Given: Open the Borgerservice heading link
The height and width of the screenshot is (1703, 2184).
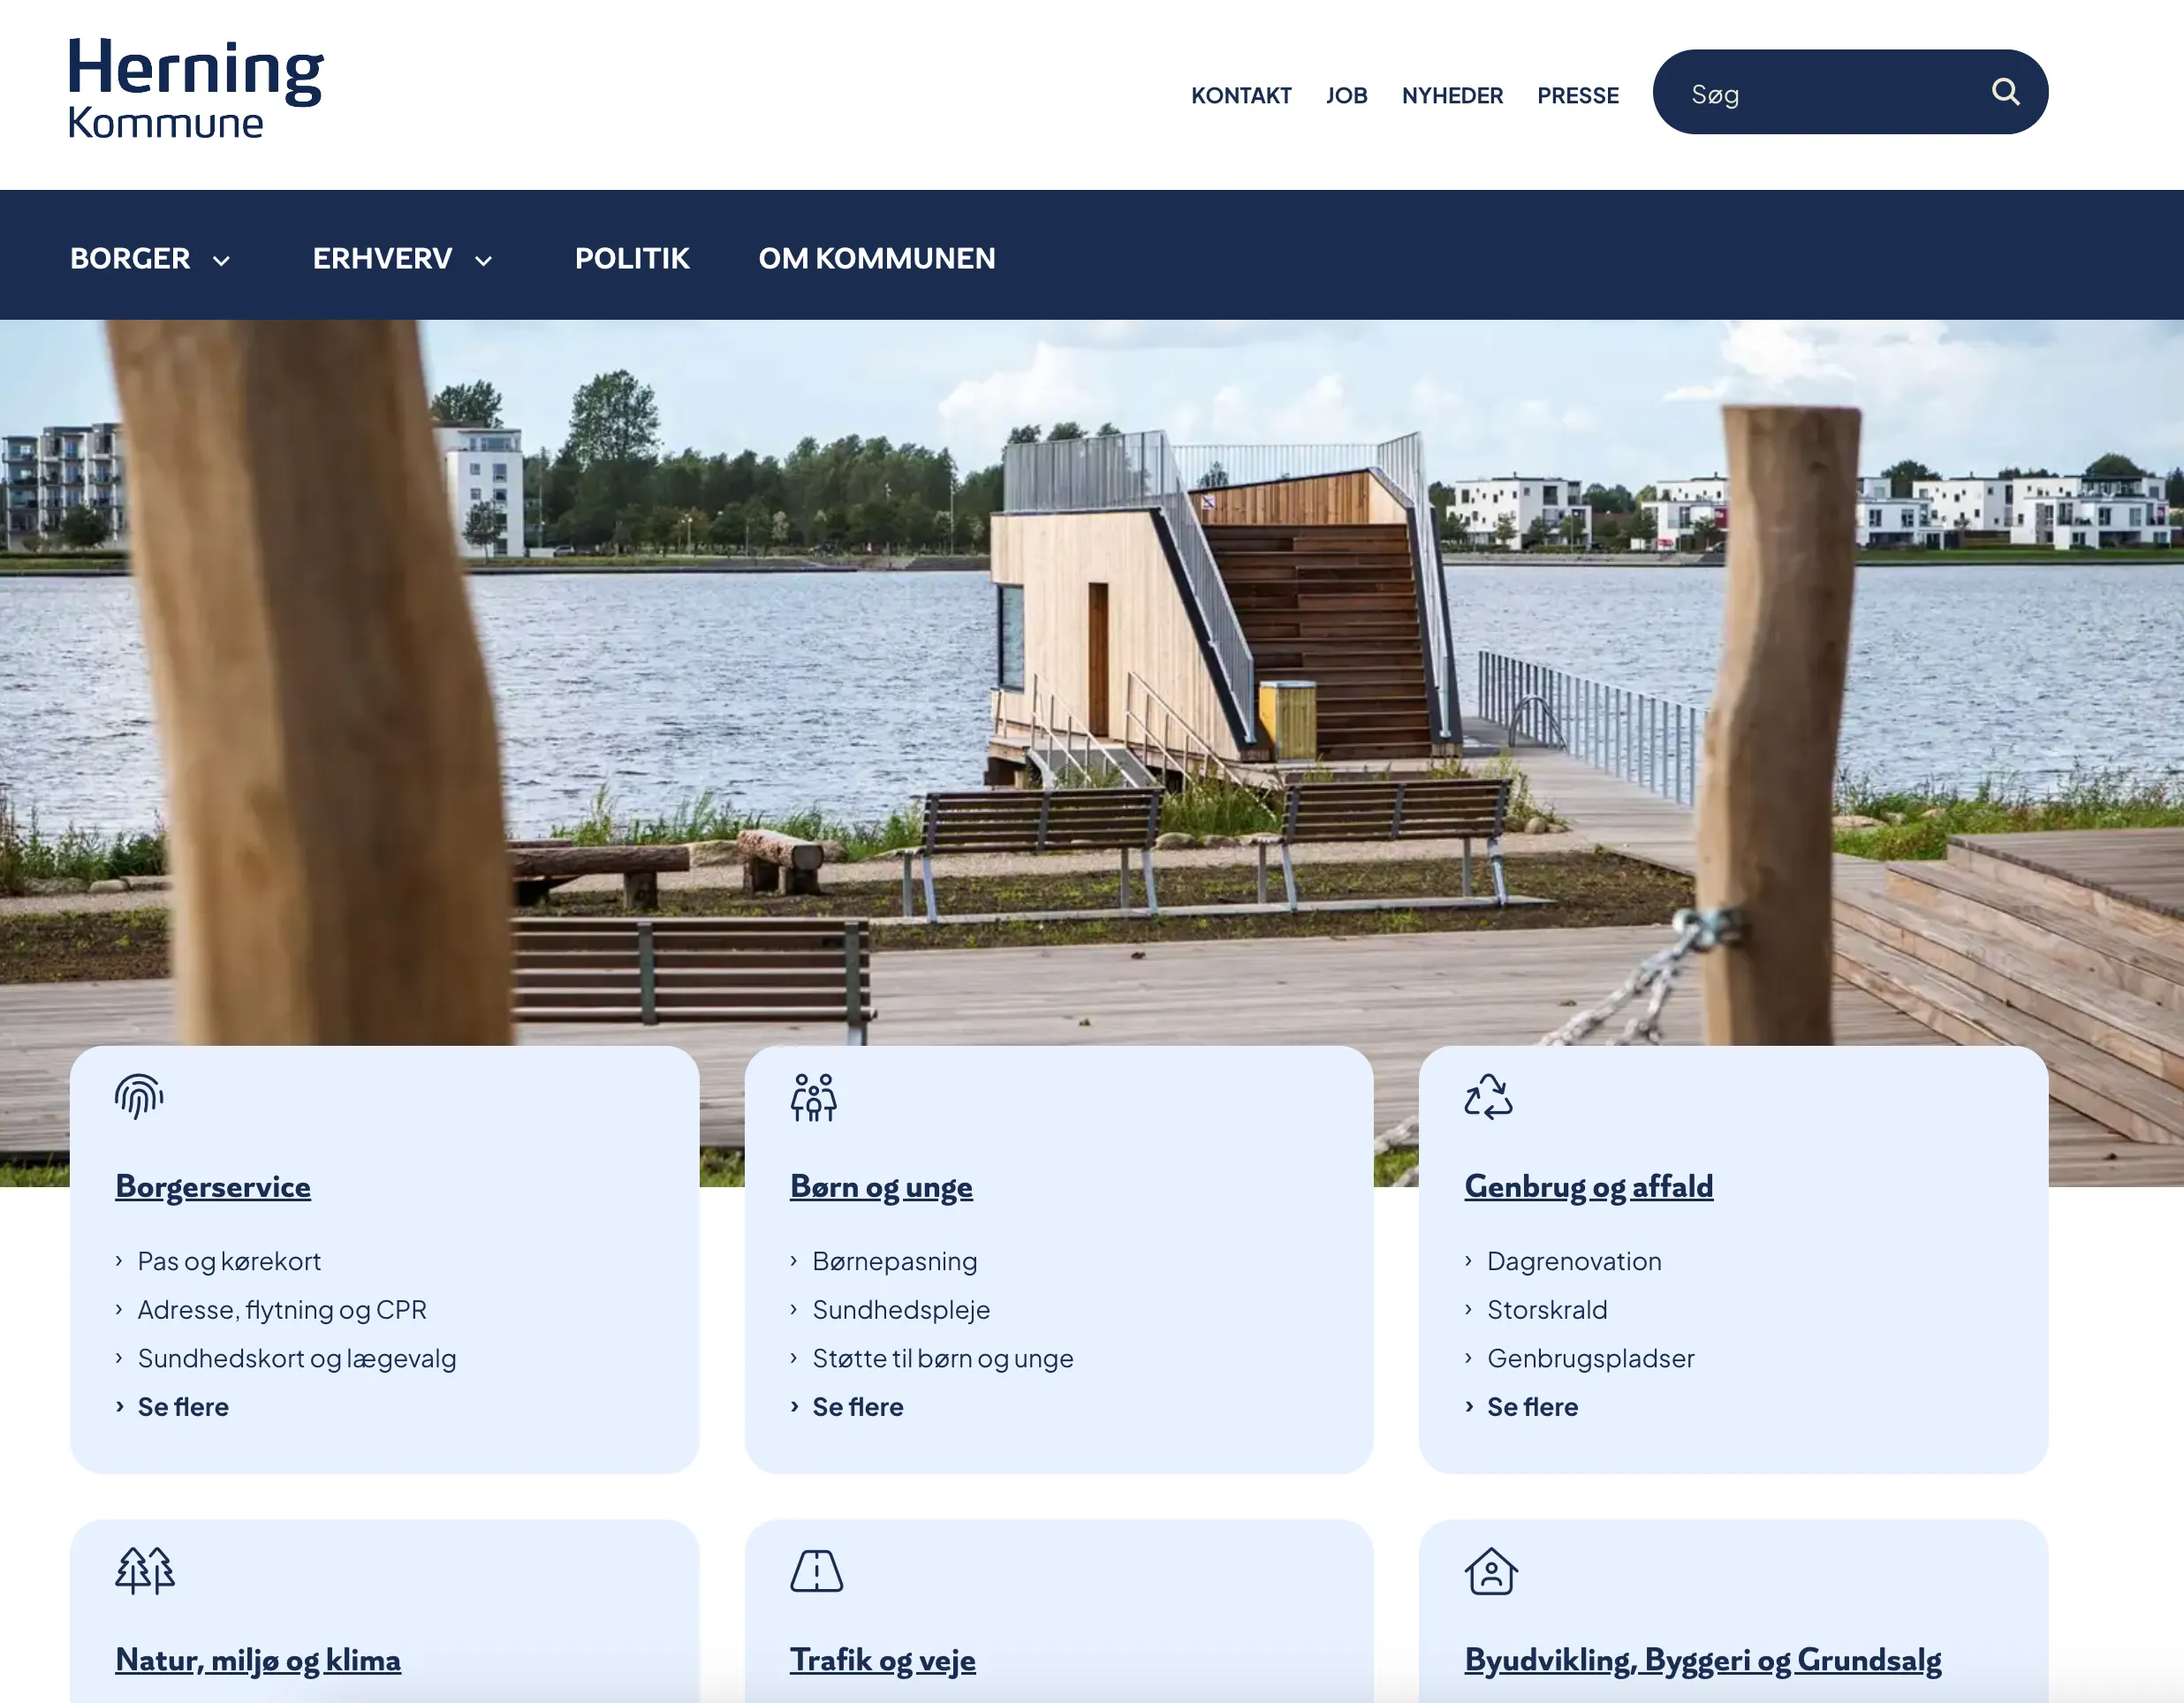Looking at the screenshot, I should [213, 1186].
